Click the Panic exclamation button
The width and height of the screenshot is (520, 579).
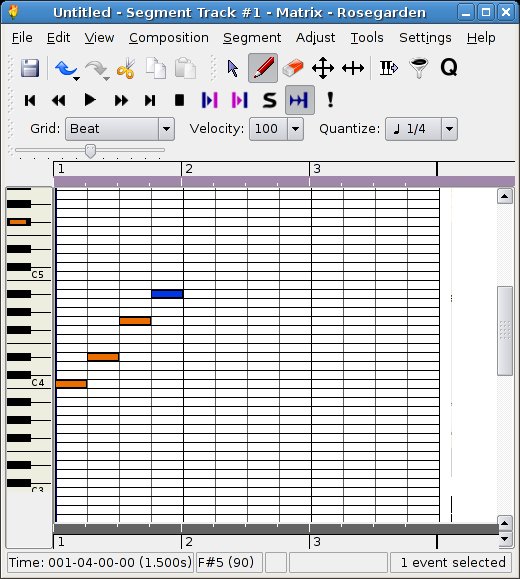[x=330, y=100]
